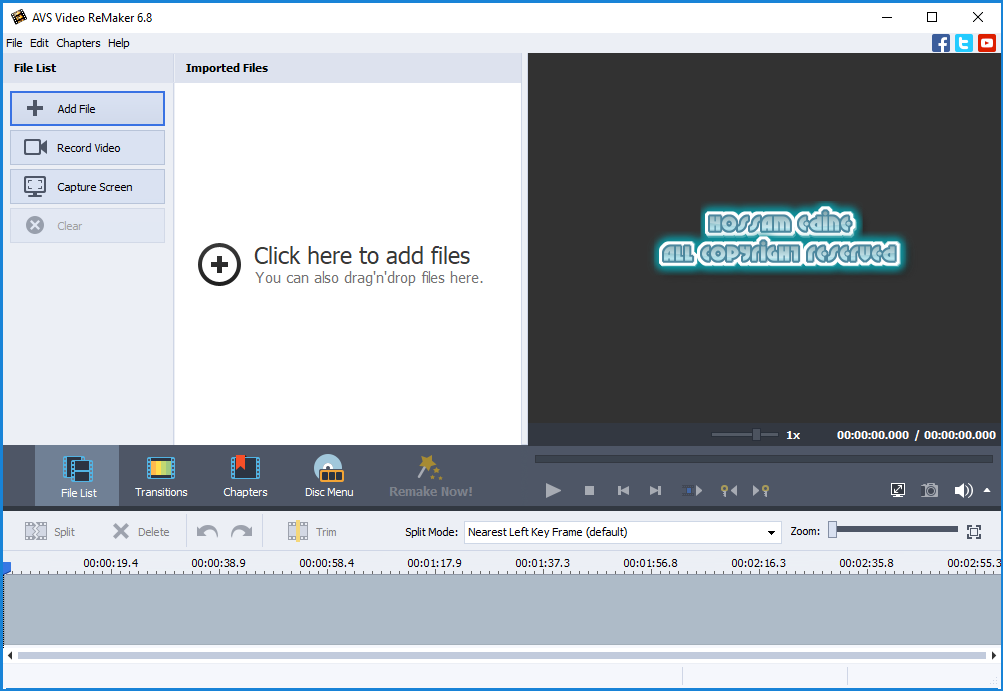
Task: Click the plus circle to add files
Action: [219, 264]
